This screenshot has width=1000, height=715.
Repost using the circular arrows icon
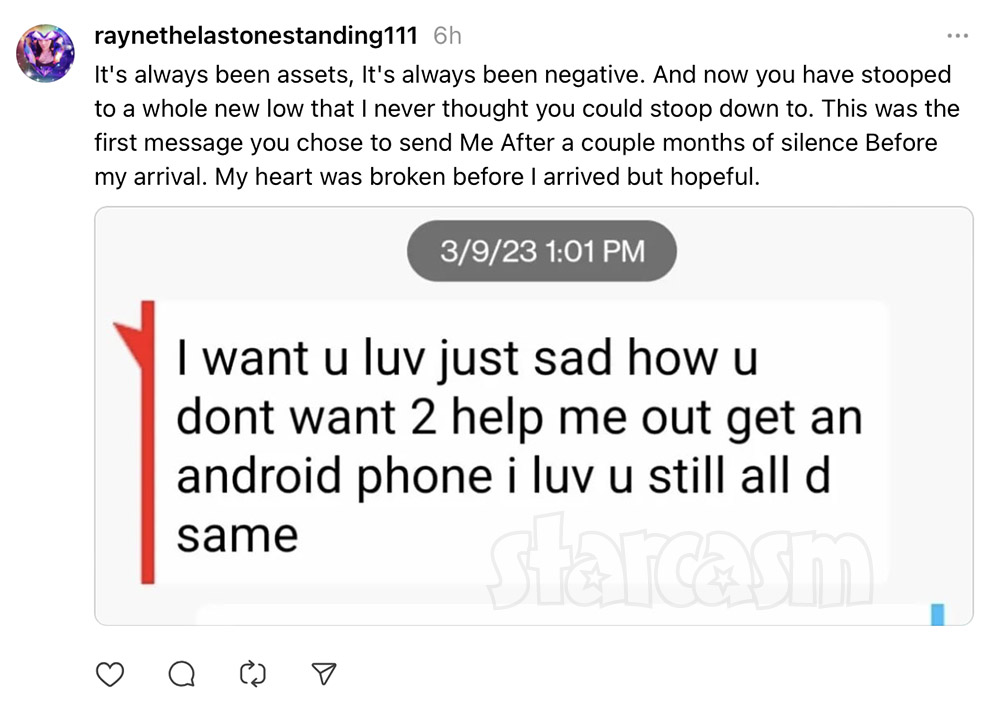point(253,674)
